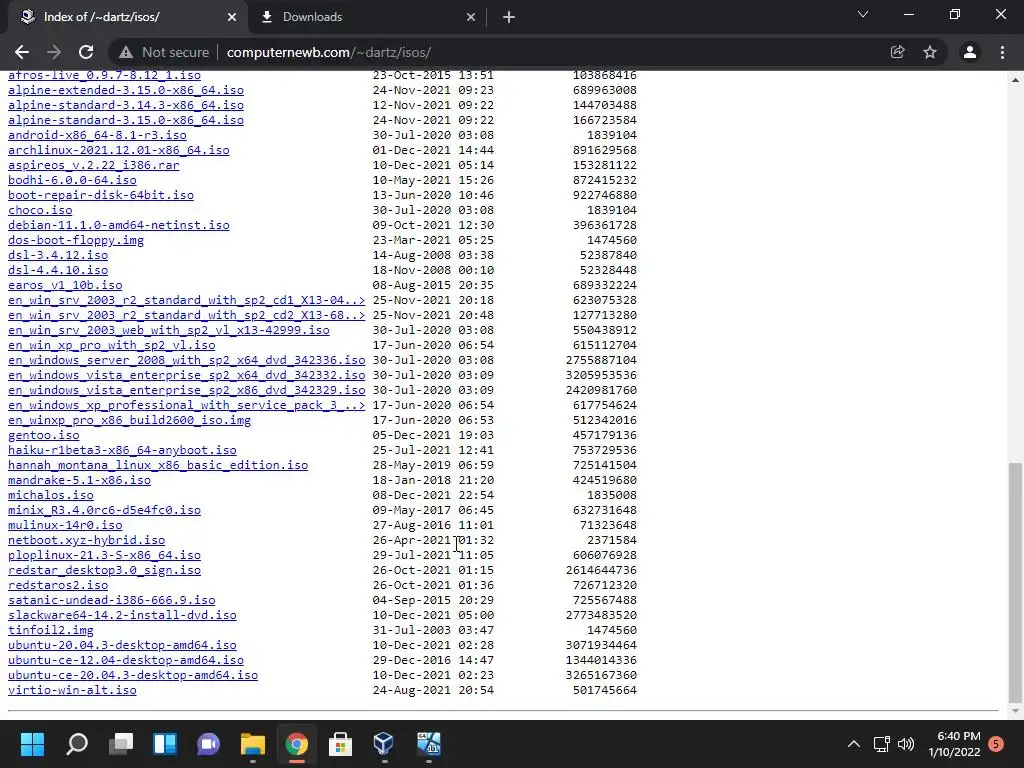Open choco.iso link
1024x768 pixels.
coord(40,210)
